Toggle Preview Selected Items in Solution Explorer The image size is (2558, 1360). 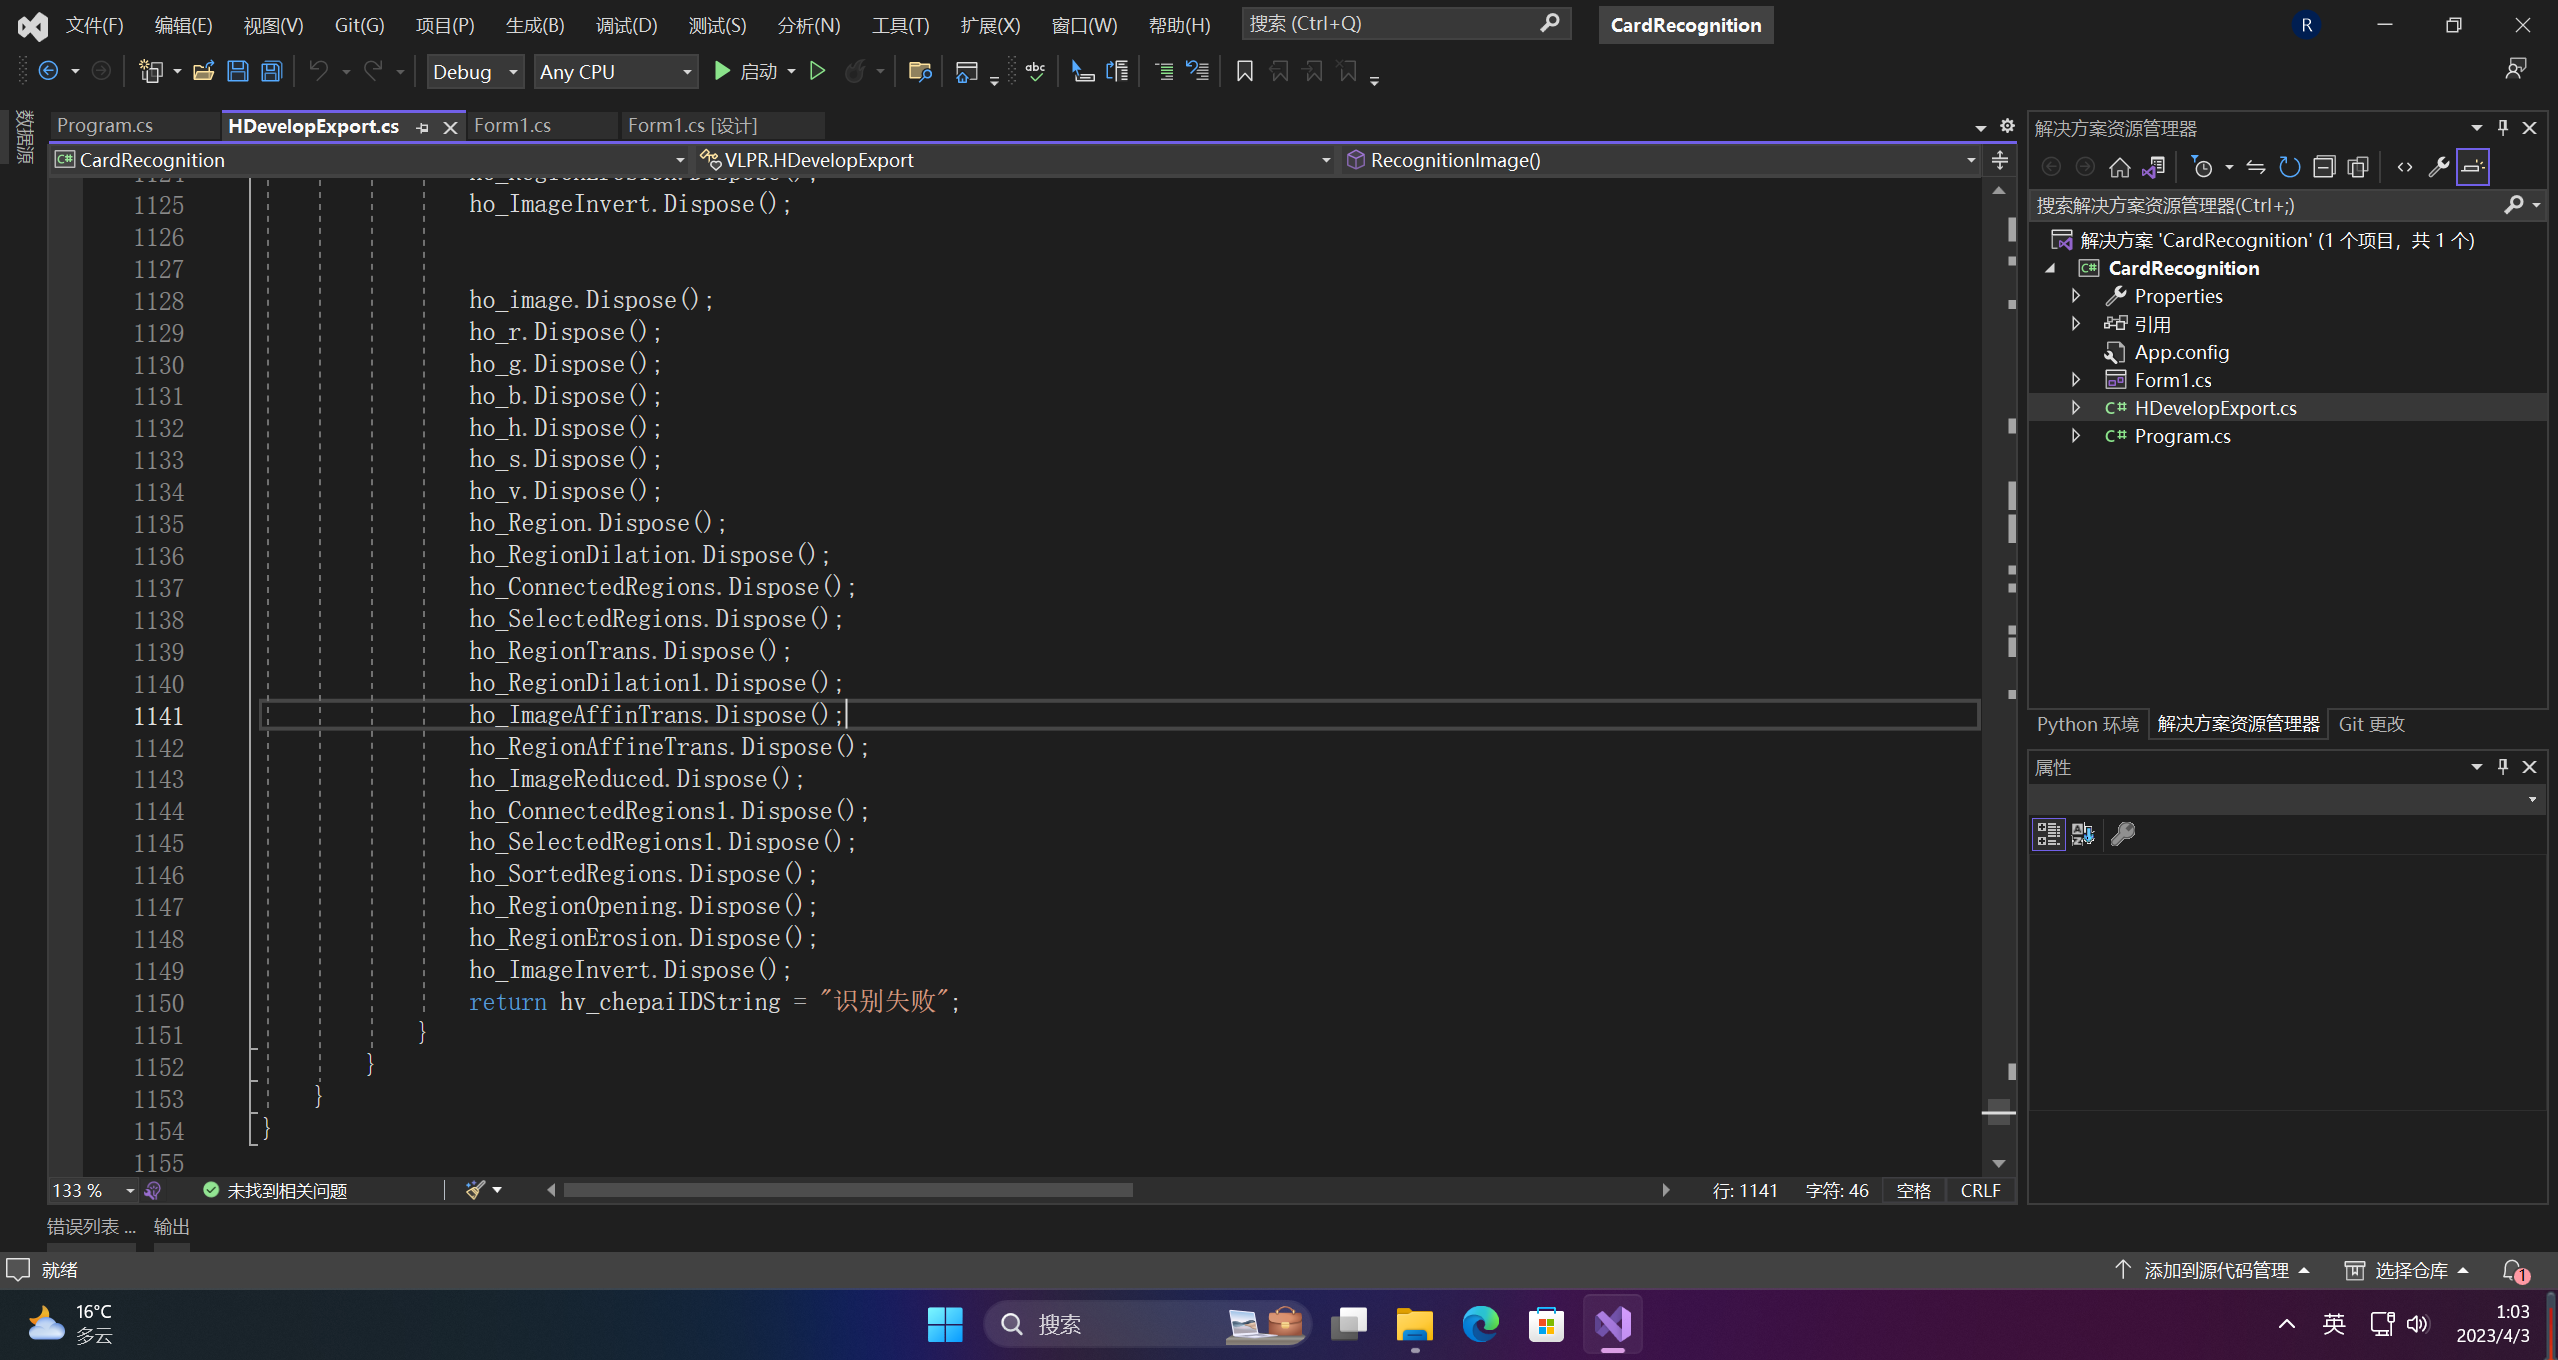(2472, 167)
